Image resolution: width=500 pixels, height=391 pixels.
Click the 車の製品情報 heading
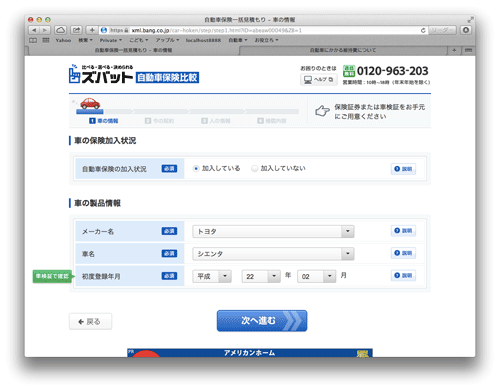(97, 203)
